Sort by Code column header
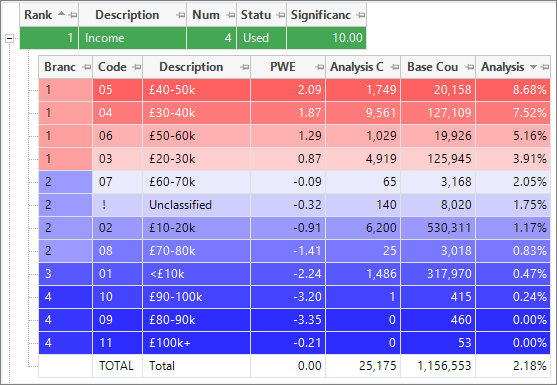557x385 pixels. 112,67
